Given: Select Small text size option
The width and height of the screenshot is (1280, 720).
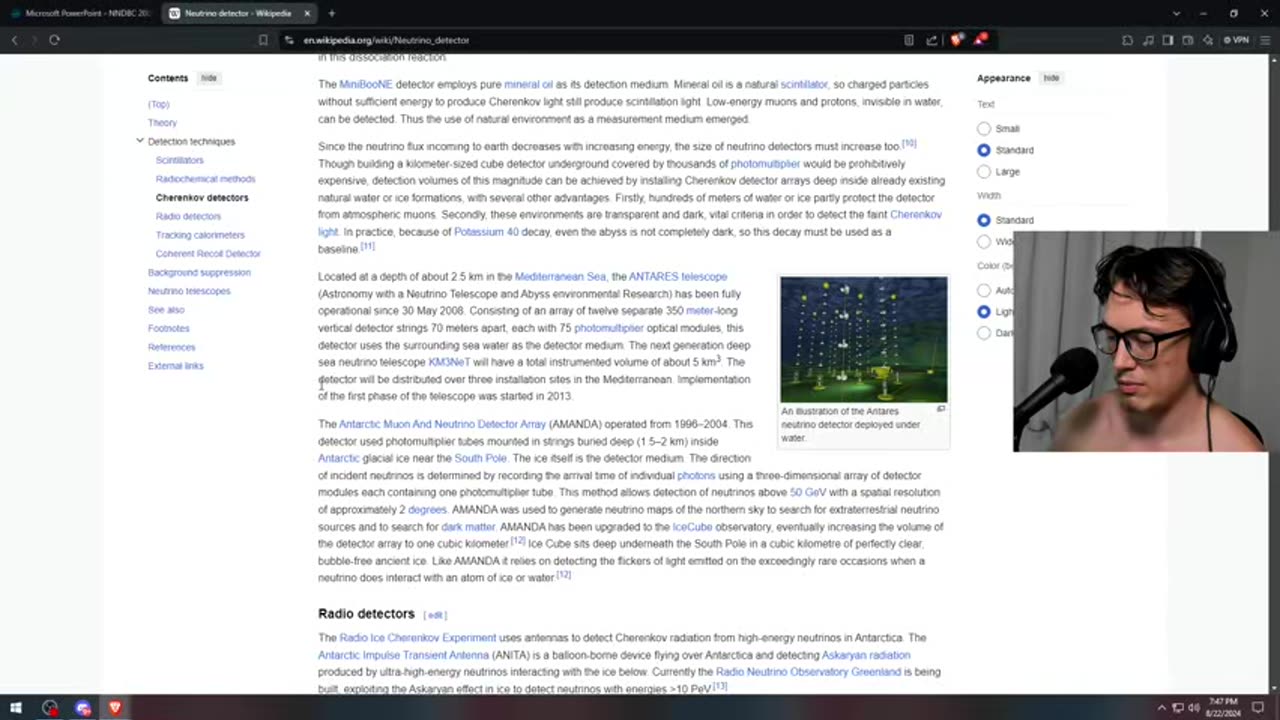Looking at the screenshot, I should (984, 128).
